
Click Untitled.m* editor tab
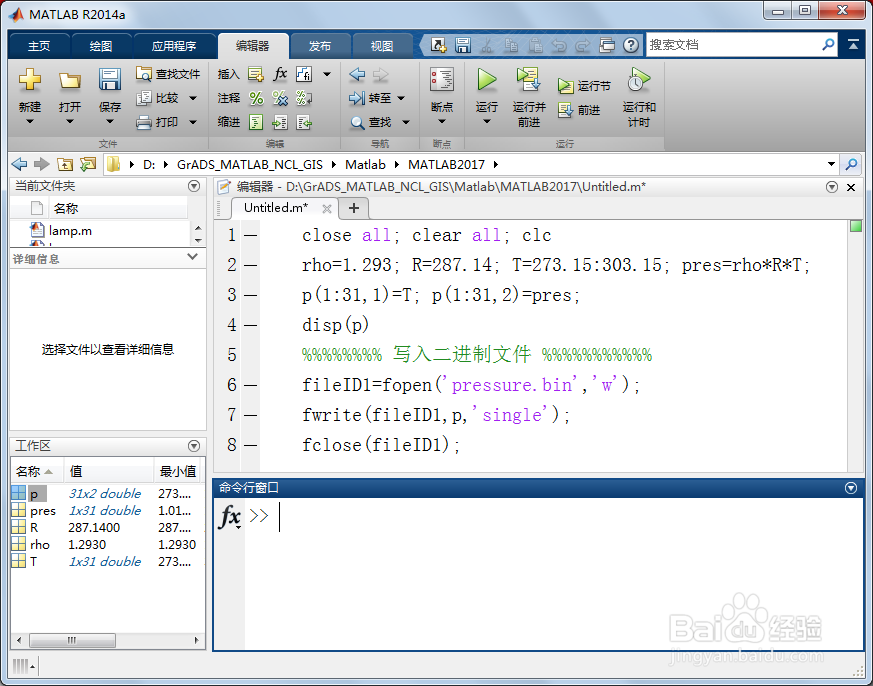pyautogui.click(x=276, y=208)
